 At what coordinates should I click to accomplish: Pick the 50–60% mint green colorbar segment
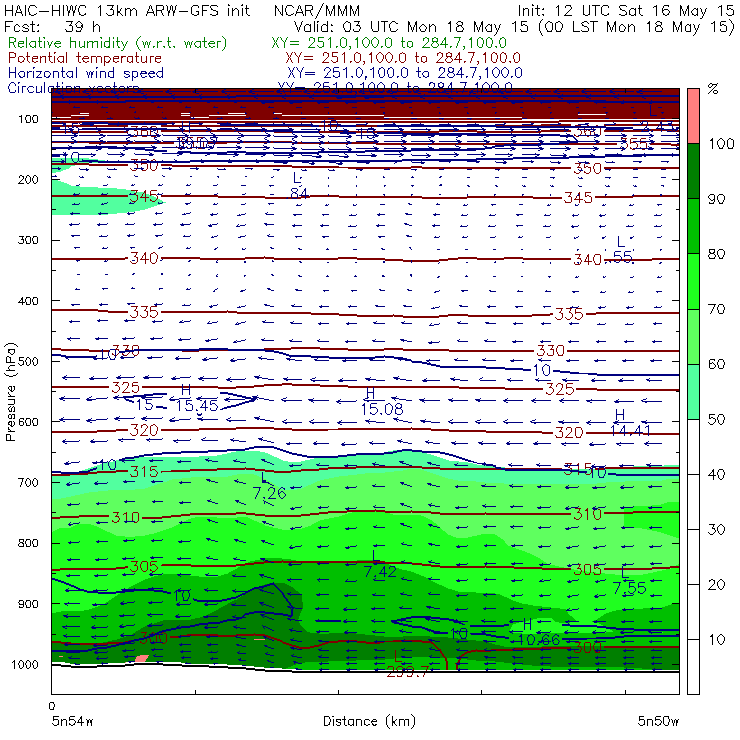[x=693, y=392]
